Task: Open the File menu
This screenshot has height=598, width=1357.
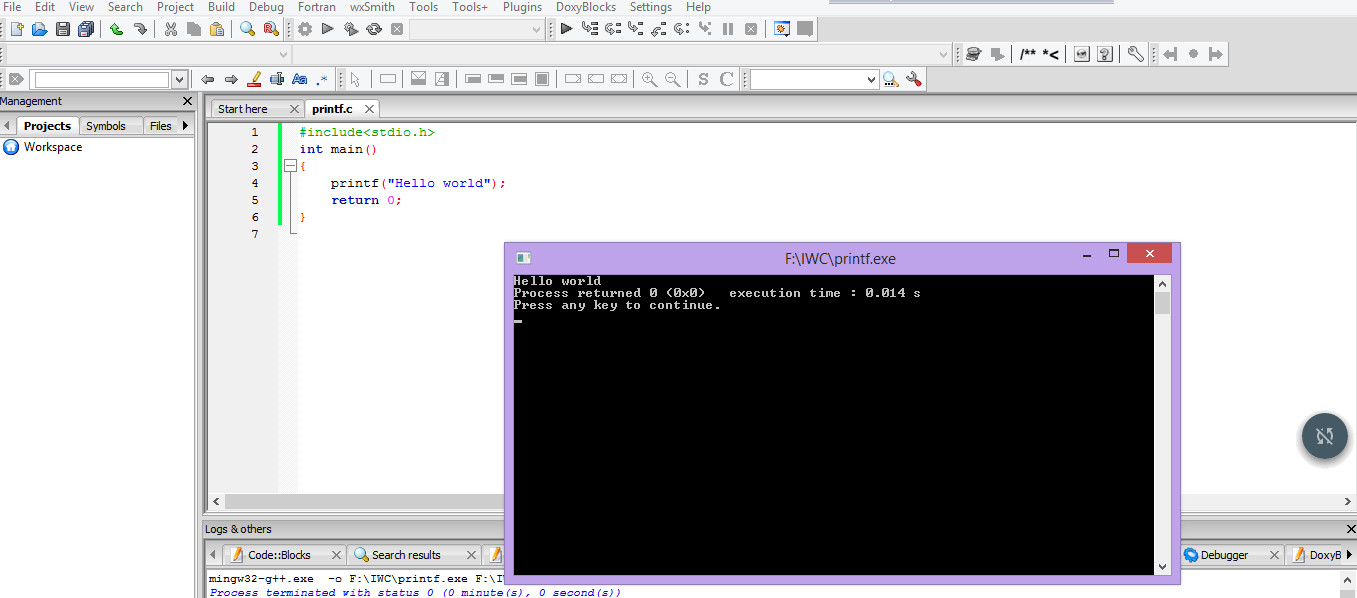Action: [x=12, y=7]
